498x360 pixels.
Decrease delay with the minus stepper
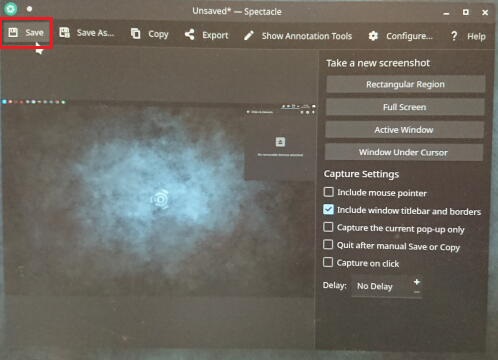417,292
